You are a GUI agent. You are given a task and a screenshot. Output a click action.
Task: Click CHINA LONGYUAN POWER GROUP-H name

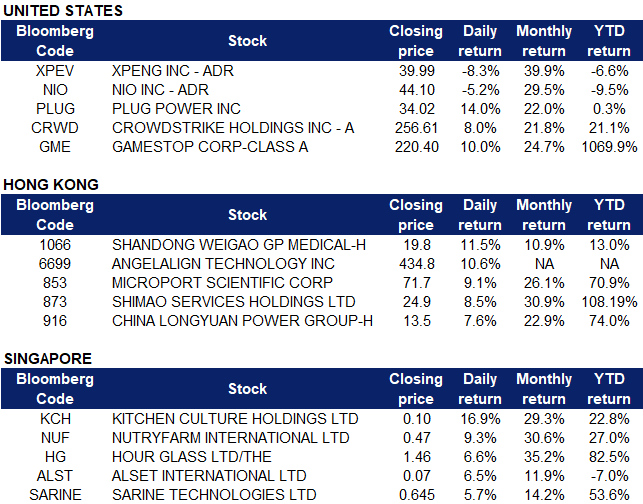pos(242,320)
